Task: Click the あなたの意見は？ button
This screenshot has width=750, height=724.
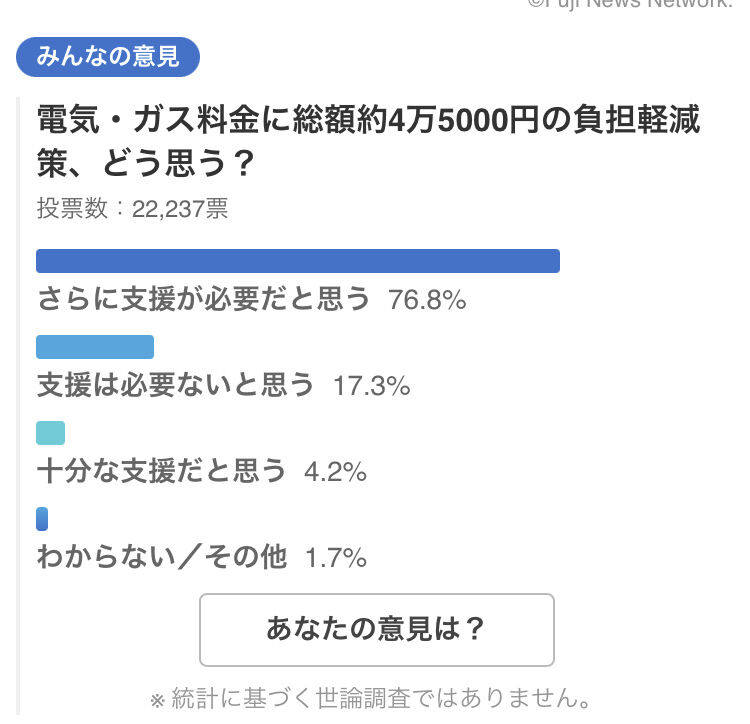Action: point(376,629)
